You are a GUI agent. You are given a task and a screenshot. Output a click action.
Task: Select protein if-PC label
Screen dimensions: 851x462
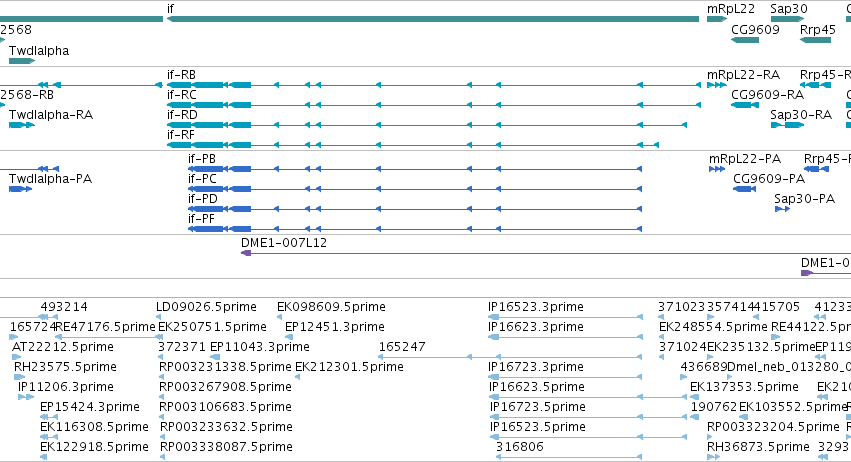[202, 179]
